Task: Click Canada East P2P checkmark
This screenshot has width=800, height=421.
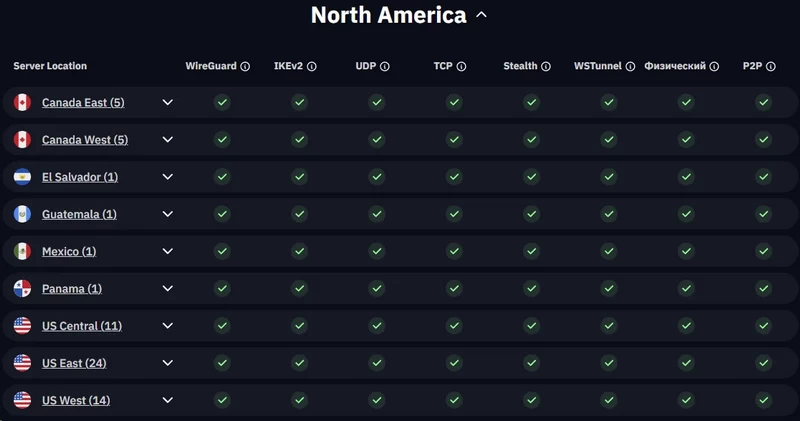Action: (x=764, y=103)
